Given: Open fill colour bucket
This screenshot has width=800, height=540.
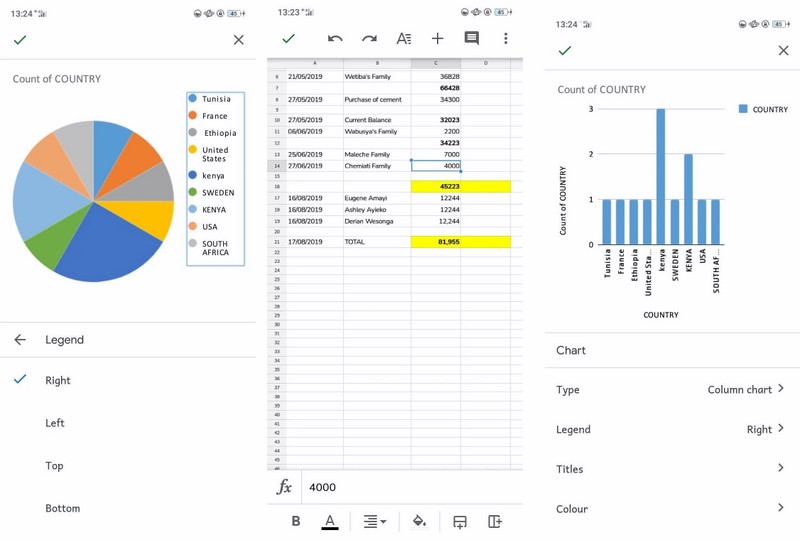Looking at the screenshot, I should pos(419,521).
